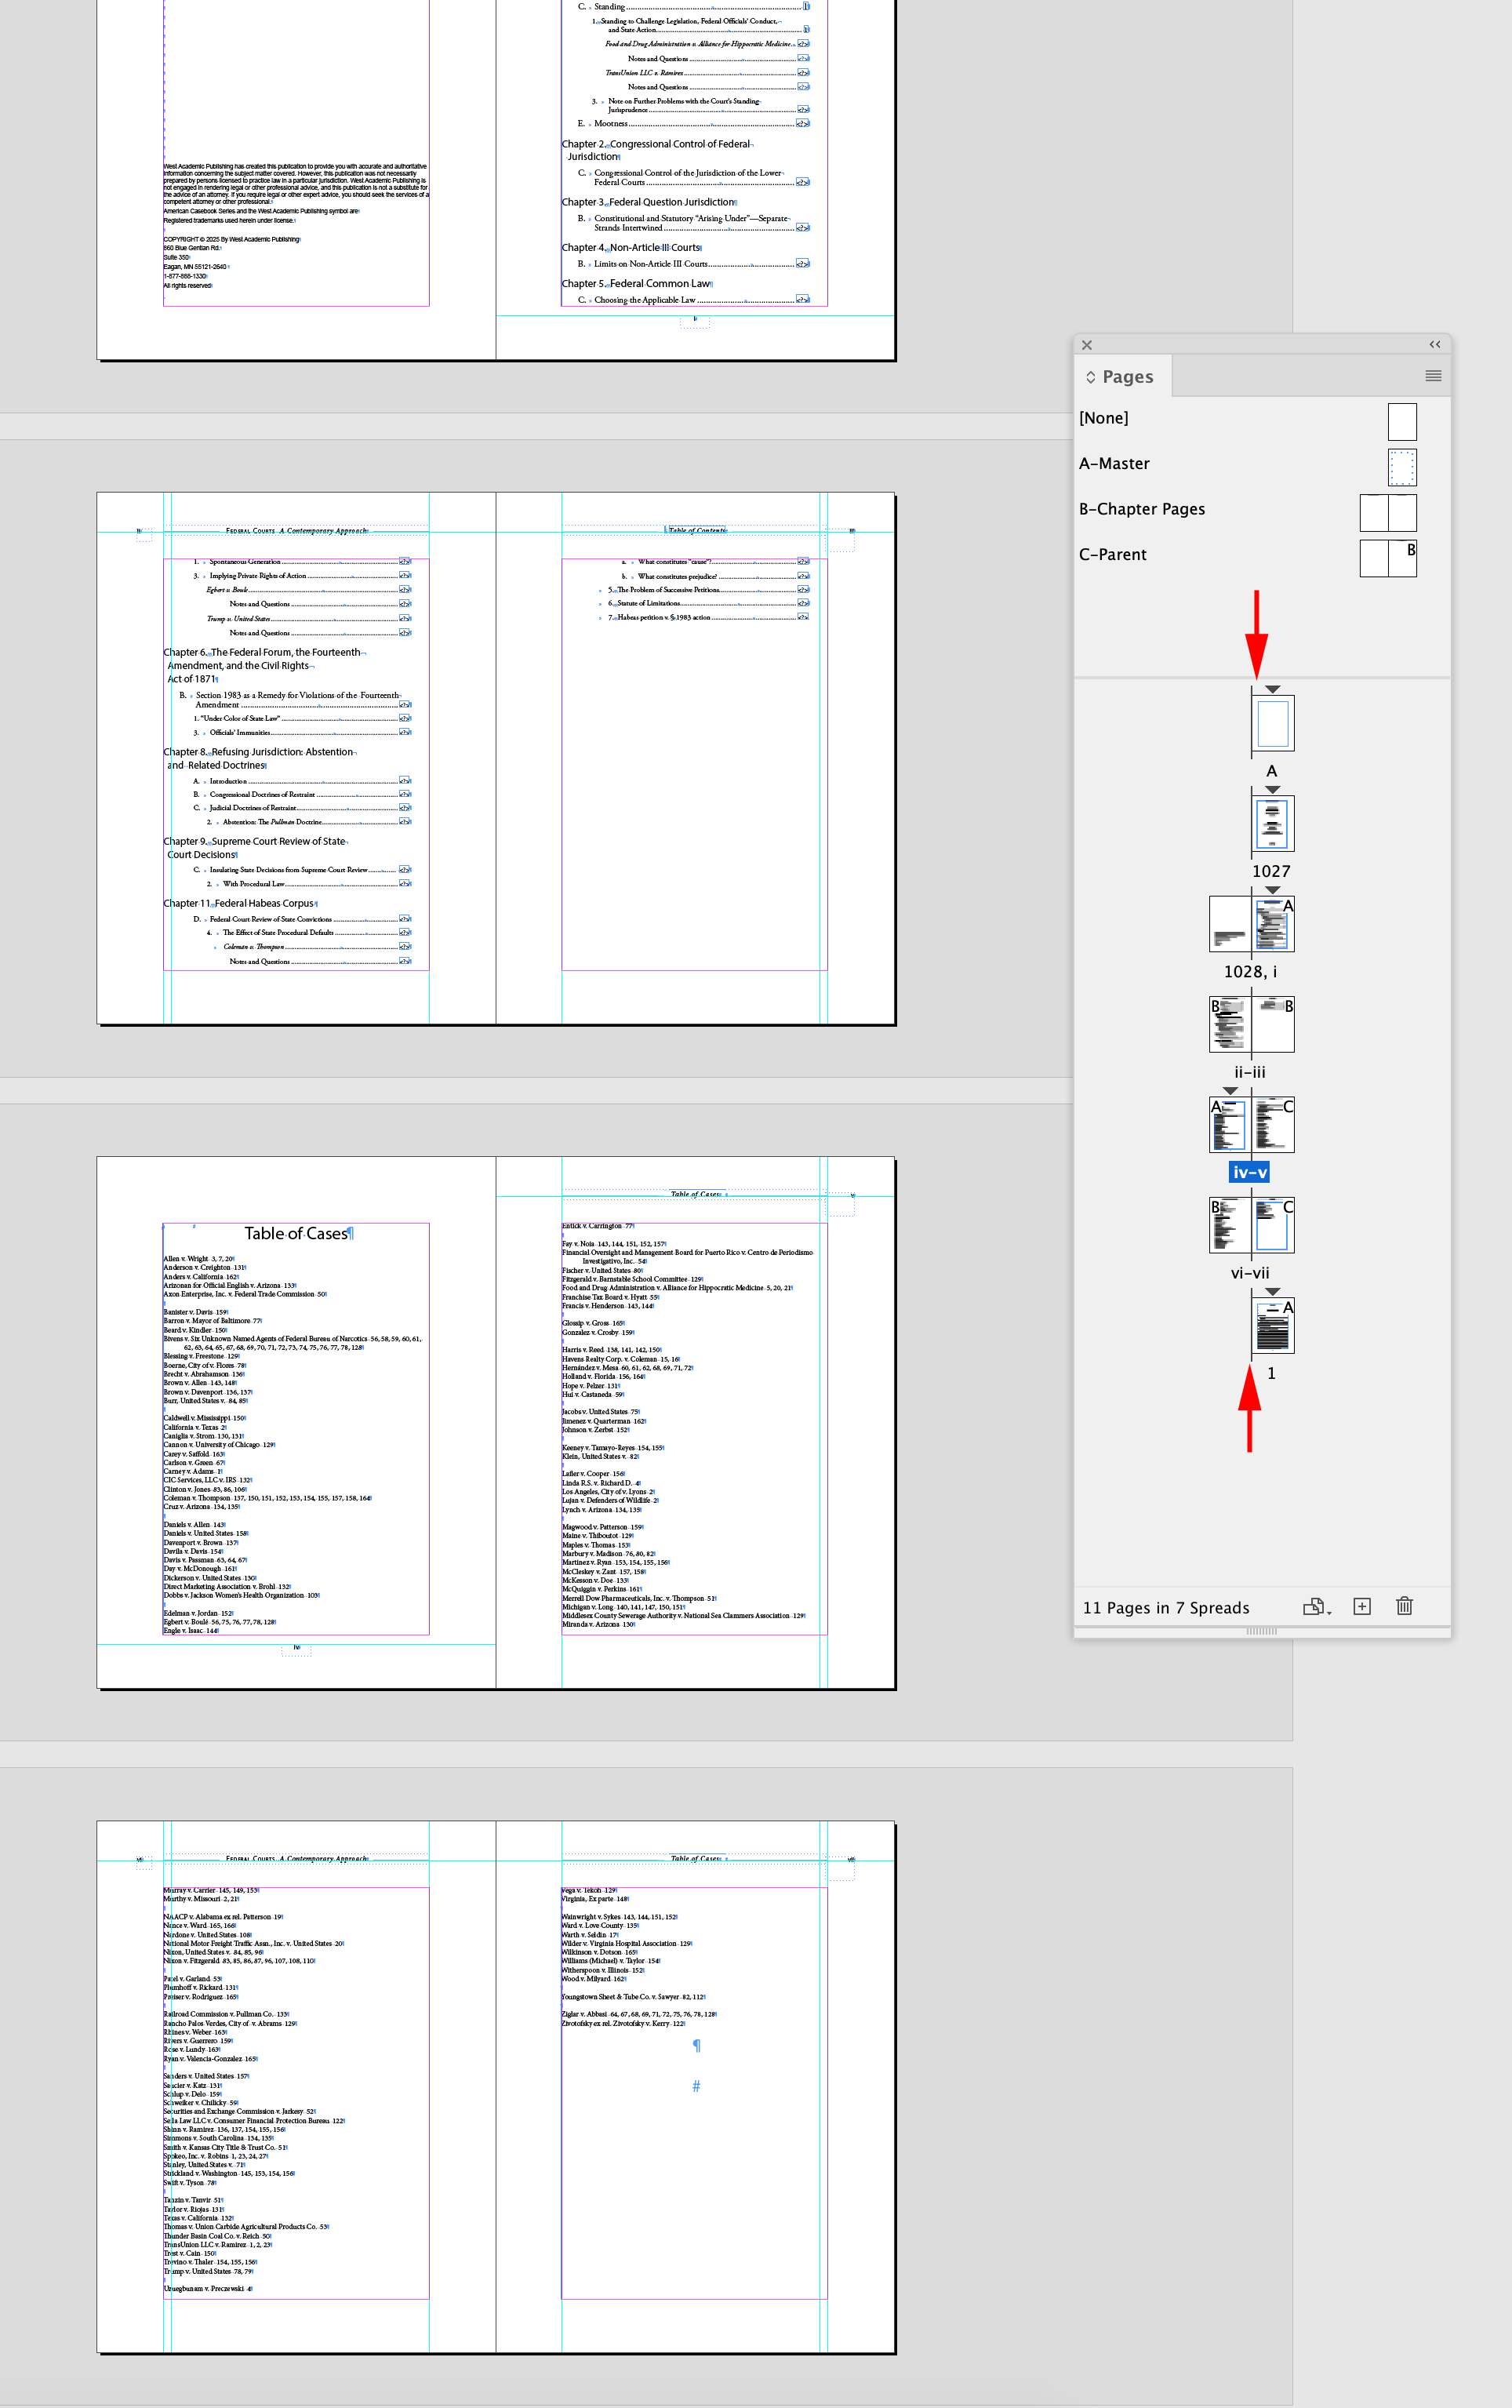Image resolution: width=1512 pixels, height=2408 pixels.
Task: Collapse the Pages panel to icons
Action: [x=1436, y=344]
